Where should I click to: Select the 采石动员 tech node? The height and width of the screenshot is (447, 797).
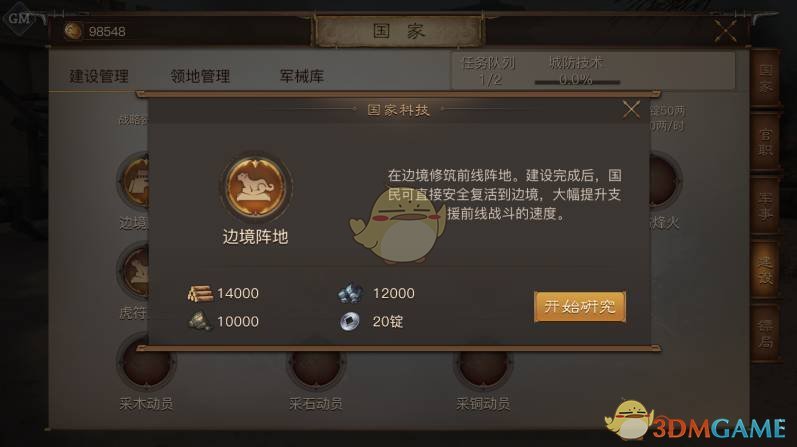point(316,365)
